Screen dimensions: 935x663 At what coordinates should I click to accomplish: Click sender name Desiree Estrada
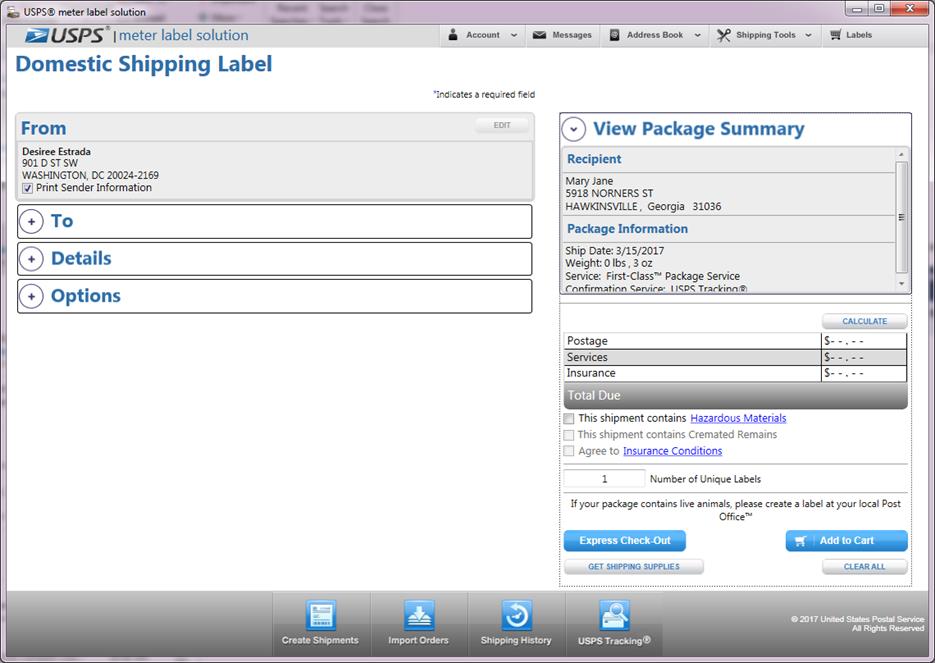[x=57, y=152]
